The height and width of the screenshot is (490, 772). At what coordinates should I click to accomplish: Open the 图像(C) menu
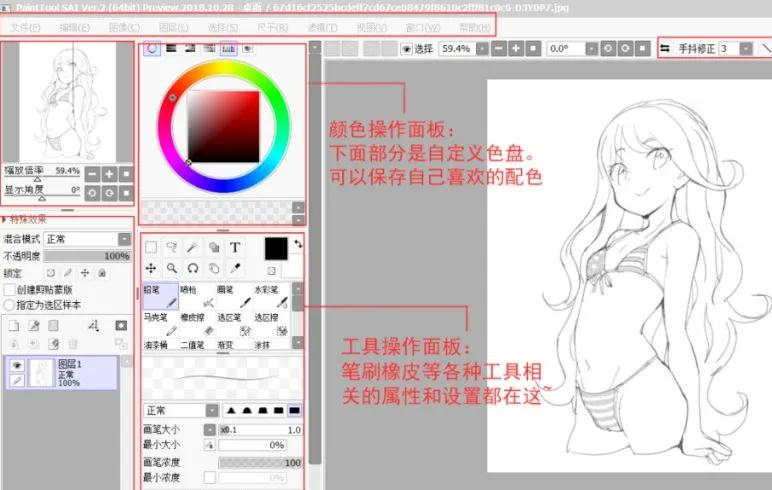[124, 28]
